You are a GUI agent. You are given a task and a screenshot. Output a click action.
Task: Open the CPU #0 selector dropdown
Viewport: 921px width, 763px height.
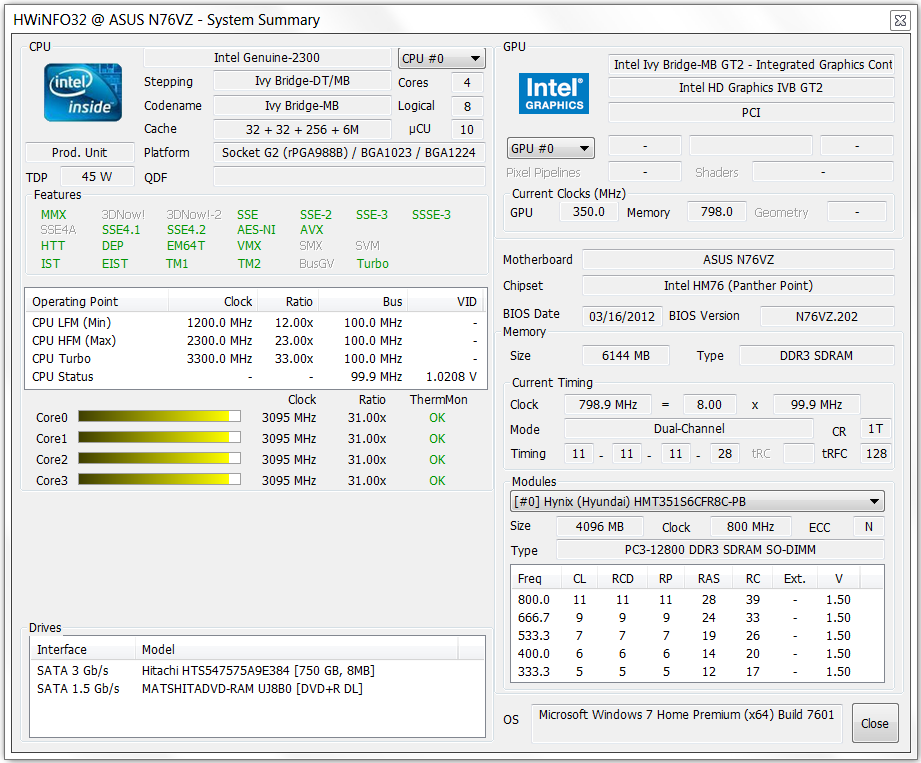coord(441,58)
